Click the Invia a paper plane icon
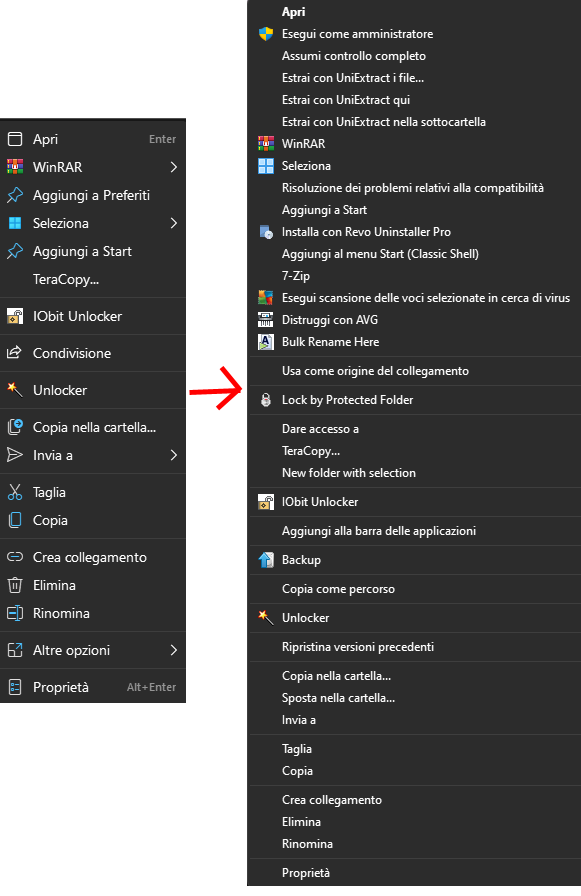The image size is (581, 896). [15, 455]
